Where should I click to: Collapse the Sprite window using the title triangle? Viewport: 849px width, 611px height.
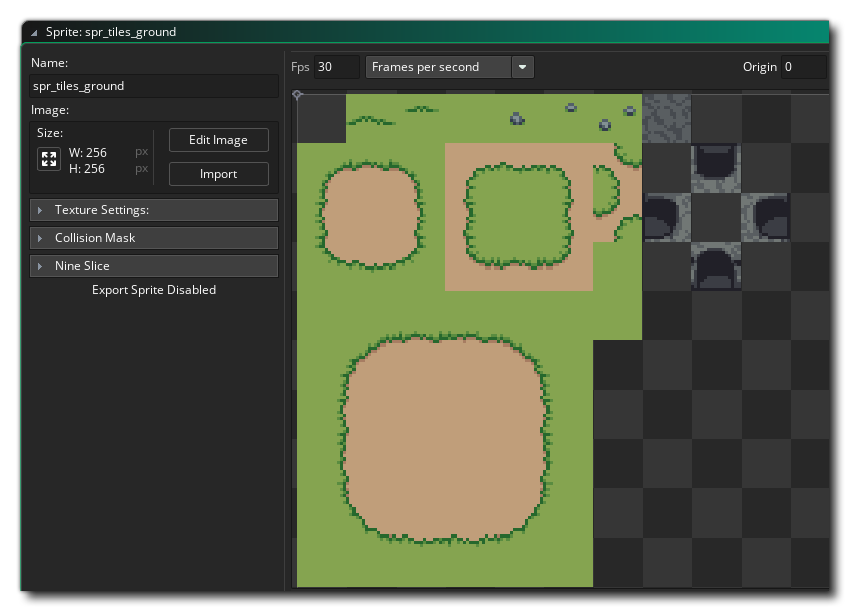tap(34, 32)
